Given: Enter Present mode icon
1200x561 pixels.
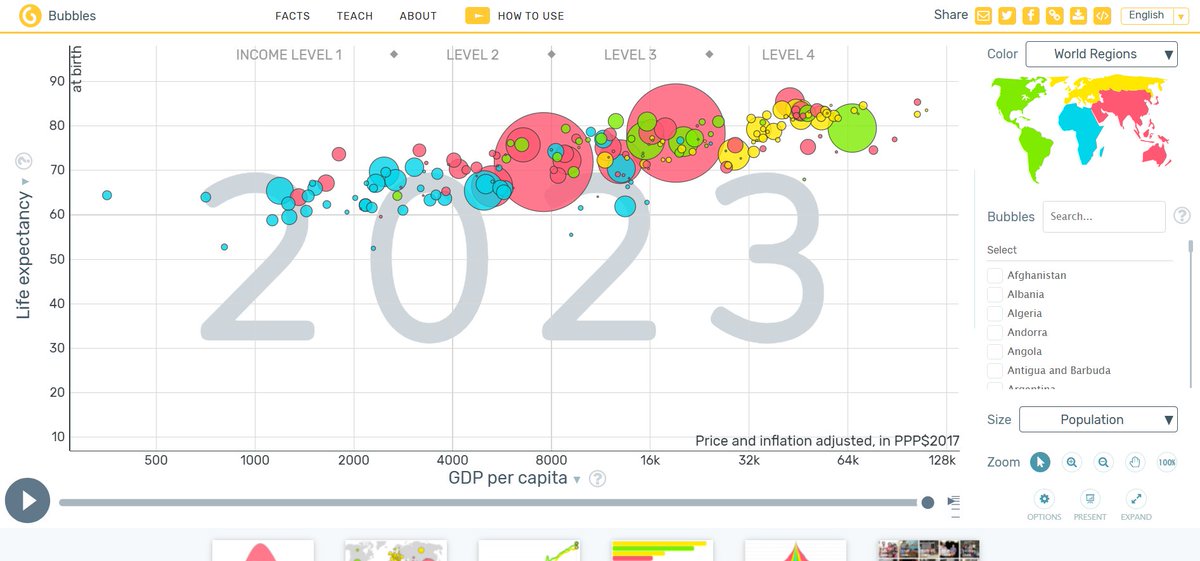Looking at the screenshot, I should tap(1090, 499).
